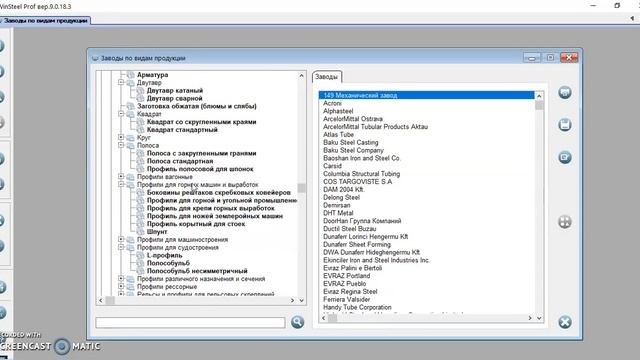Select EVRAZ Portland list entry
The image size is (640, 360).
(x=347, y=276)
